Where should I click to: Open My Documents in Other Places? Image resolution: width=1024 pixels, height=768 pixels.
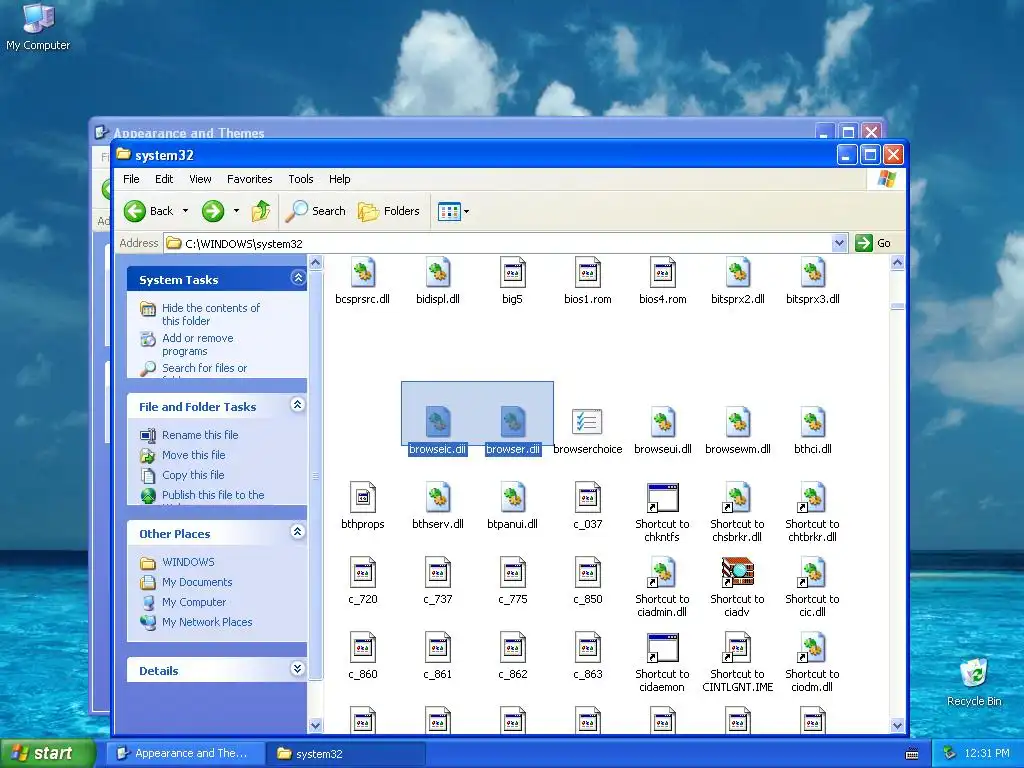197,583
